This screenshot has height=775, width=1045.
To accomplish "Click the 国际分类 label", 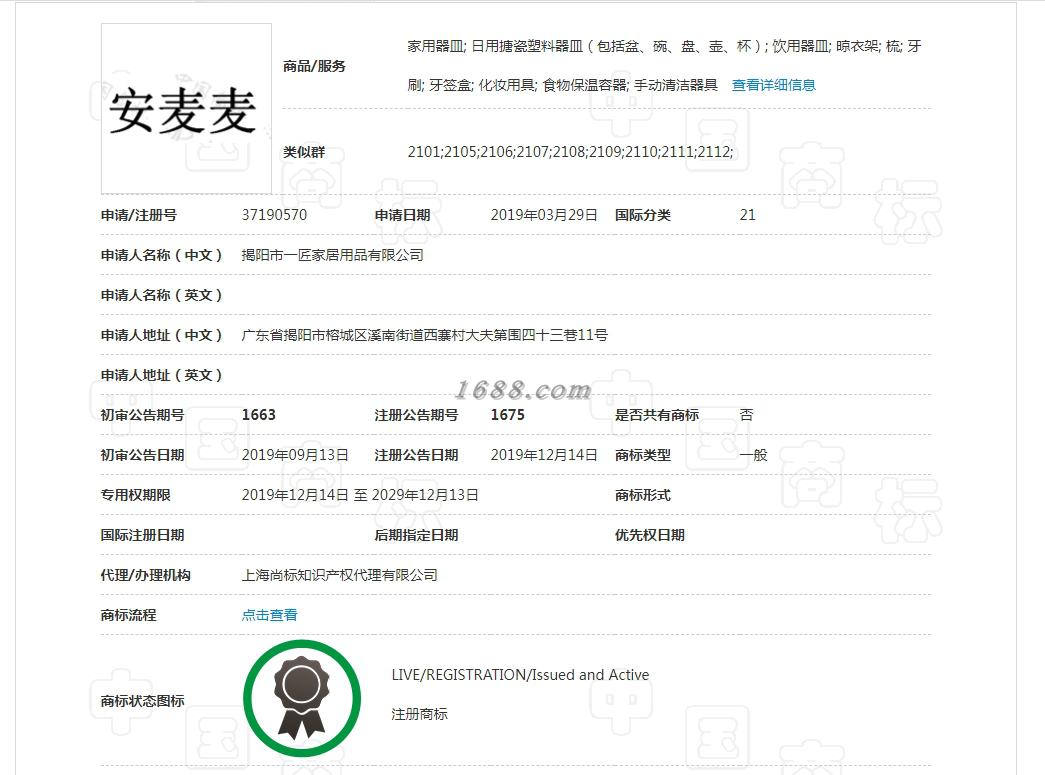I will [642, 215].
